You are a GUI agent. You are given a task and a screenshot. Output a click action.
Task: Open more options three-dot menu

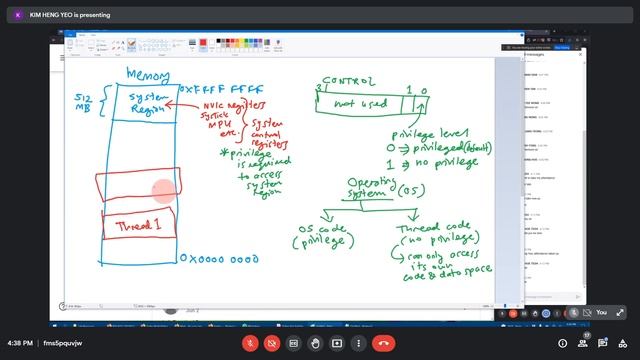click(x=358, y=343)
